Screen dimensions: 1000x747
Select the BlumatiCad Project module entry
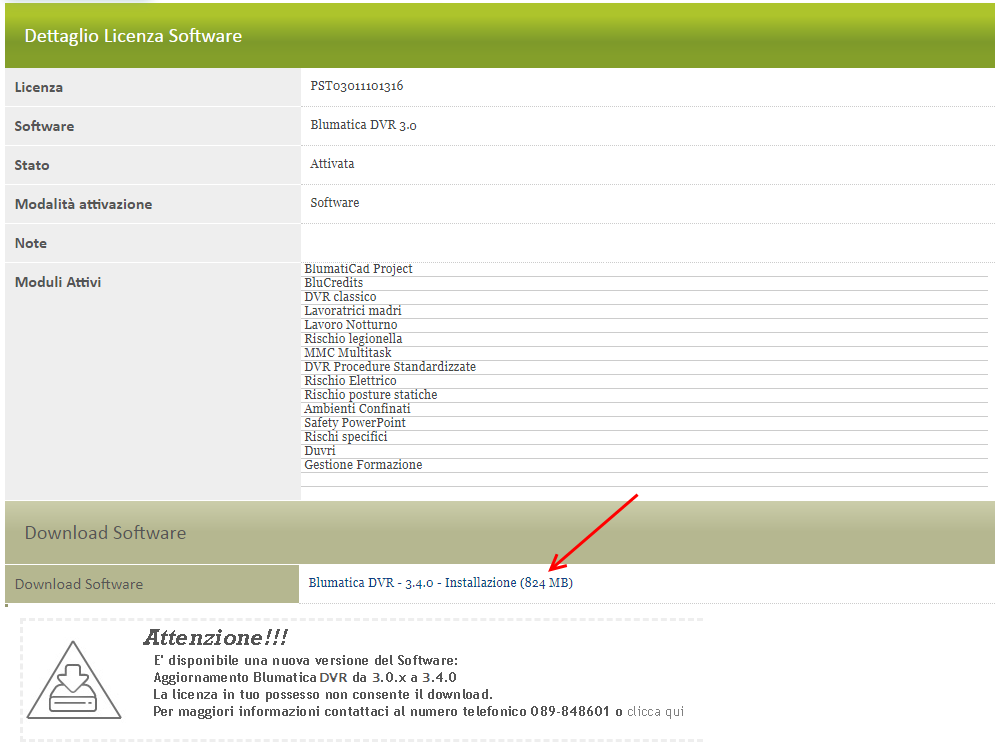pos(358,269)
